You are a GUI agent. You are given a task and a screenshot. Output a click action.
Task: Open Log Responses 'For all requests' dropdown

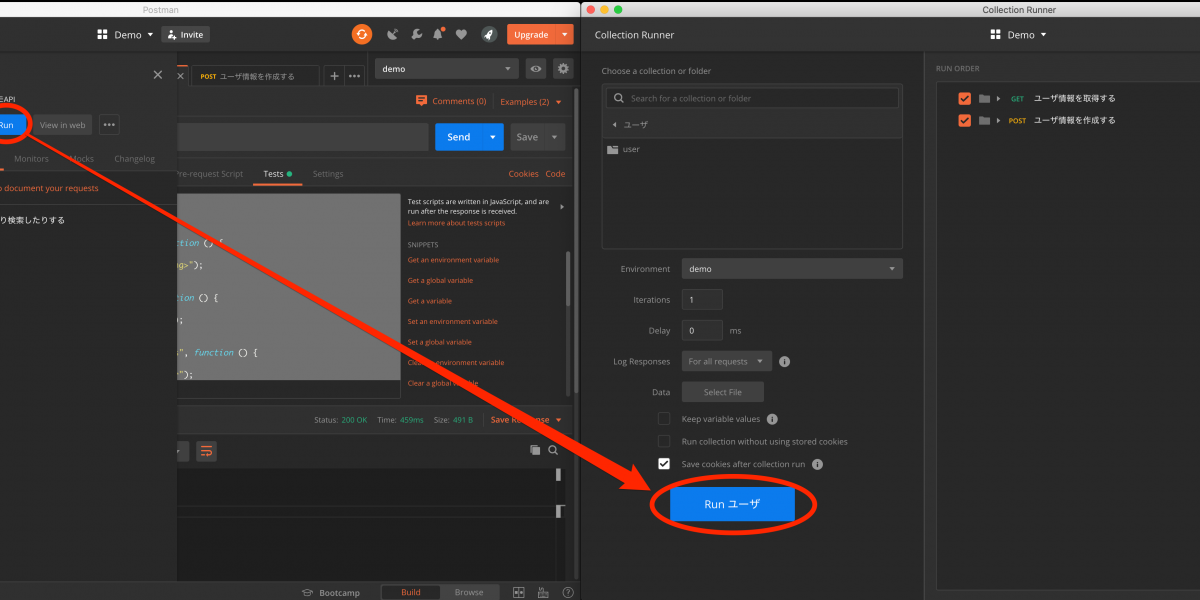click(727, 361)
